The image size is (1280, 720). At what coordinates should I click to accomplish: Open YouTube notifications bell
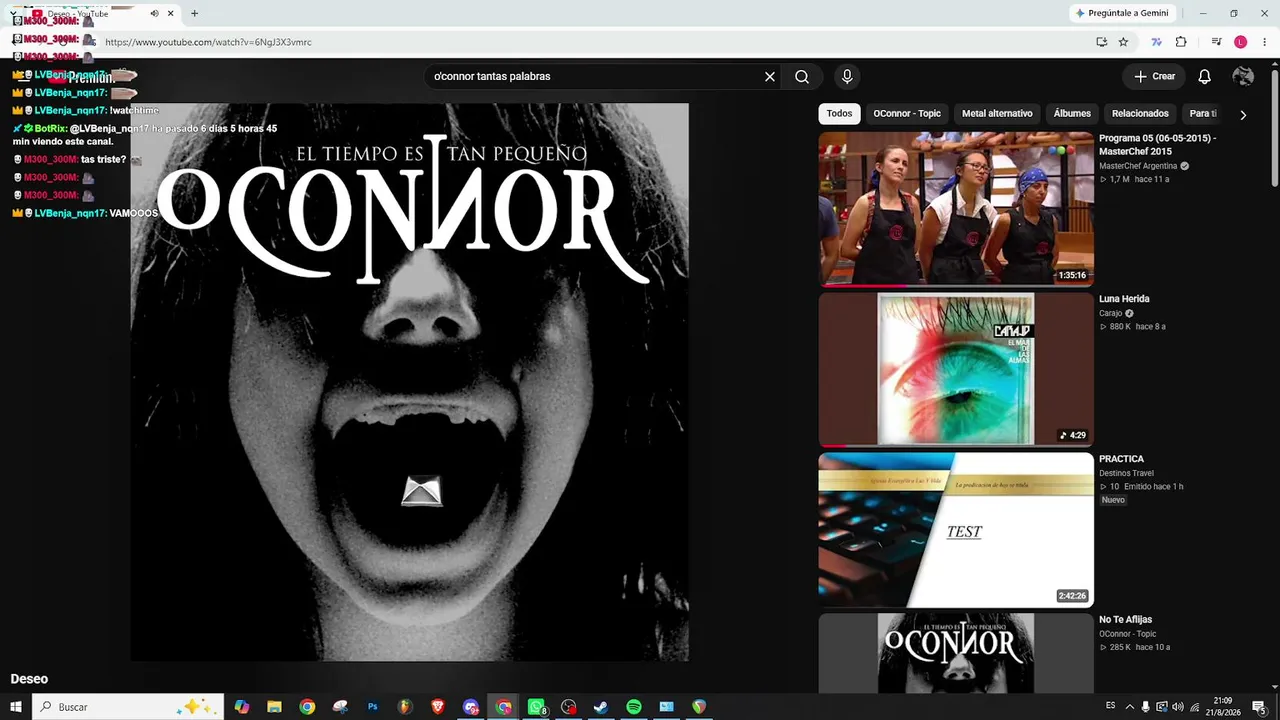[x=1205, y=76]
